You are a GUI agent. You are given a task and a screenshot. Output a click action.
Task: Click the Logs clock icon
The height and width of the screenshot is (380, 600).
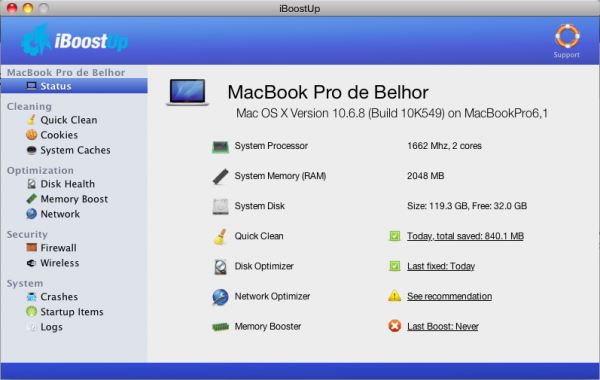(32, 327)
